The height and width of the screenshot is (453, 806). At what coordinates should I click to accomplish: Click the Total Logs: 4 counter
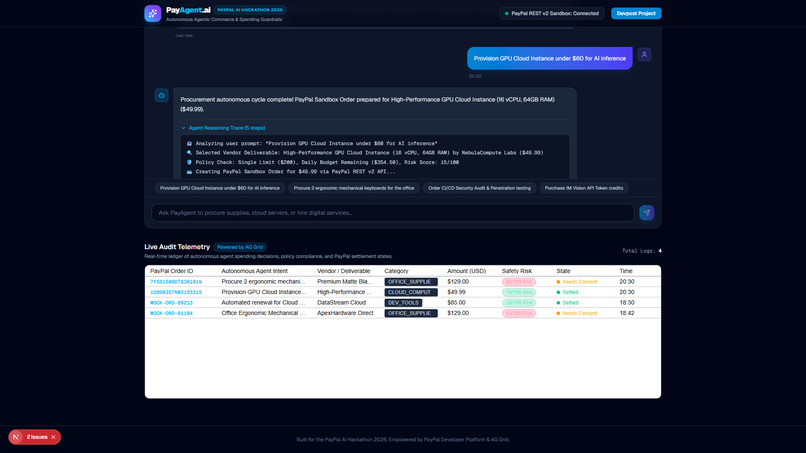tap(642, 251)
